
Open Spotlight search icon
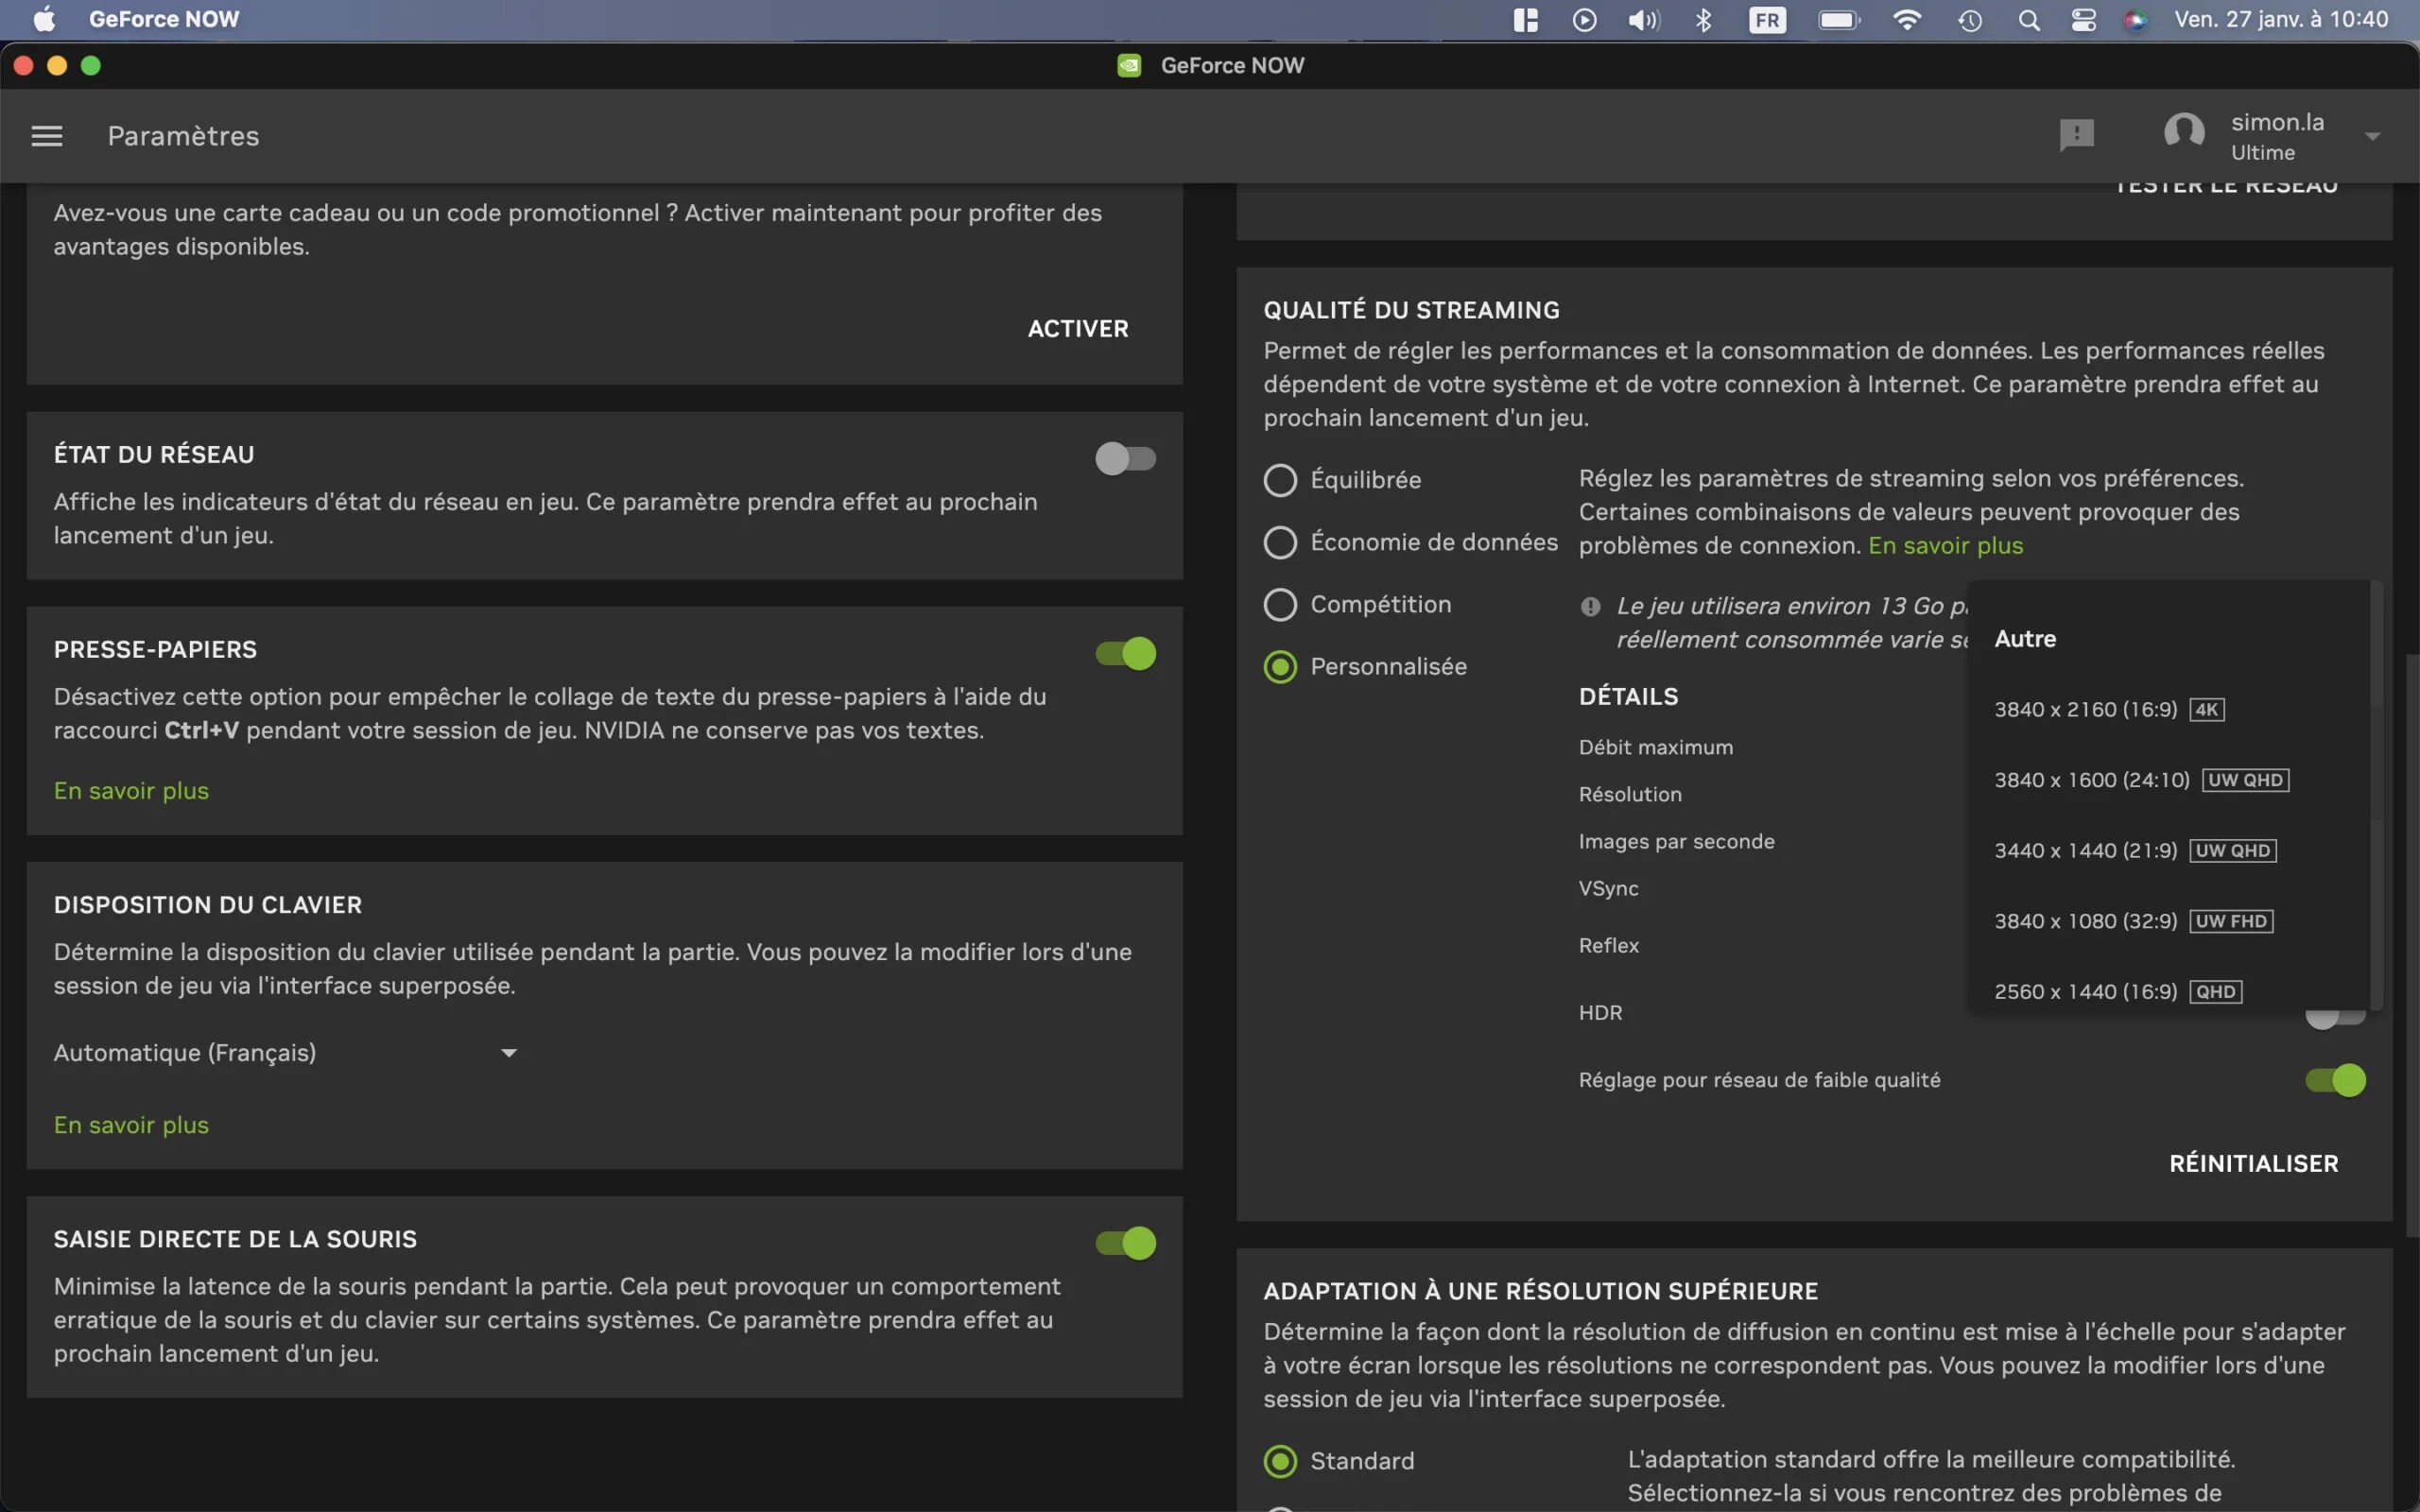click(x=2029, y=19)
